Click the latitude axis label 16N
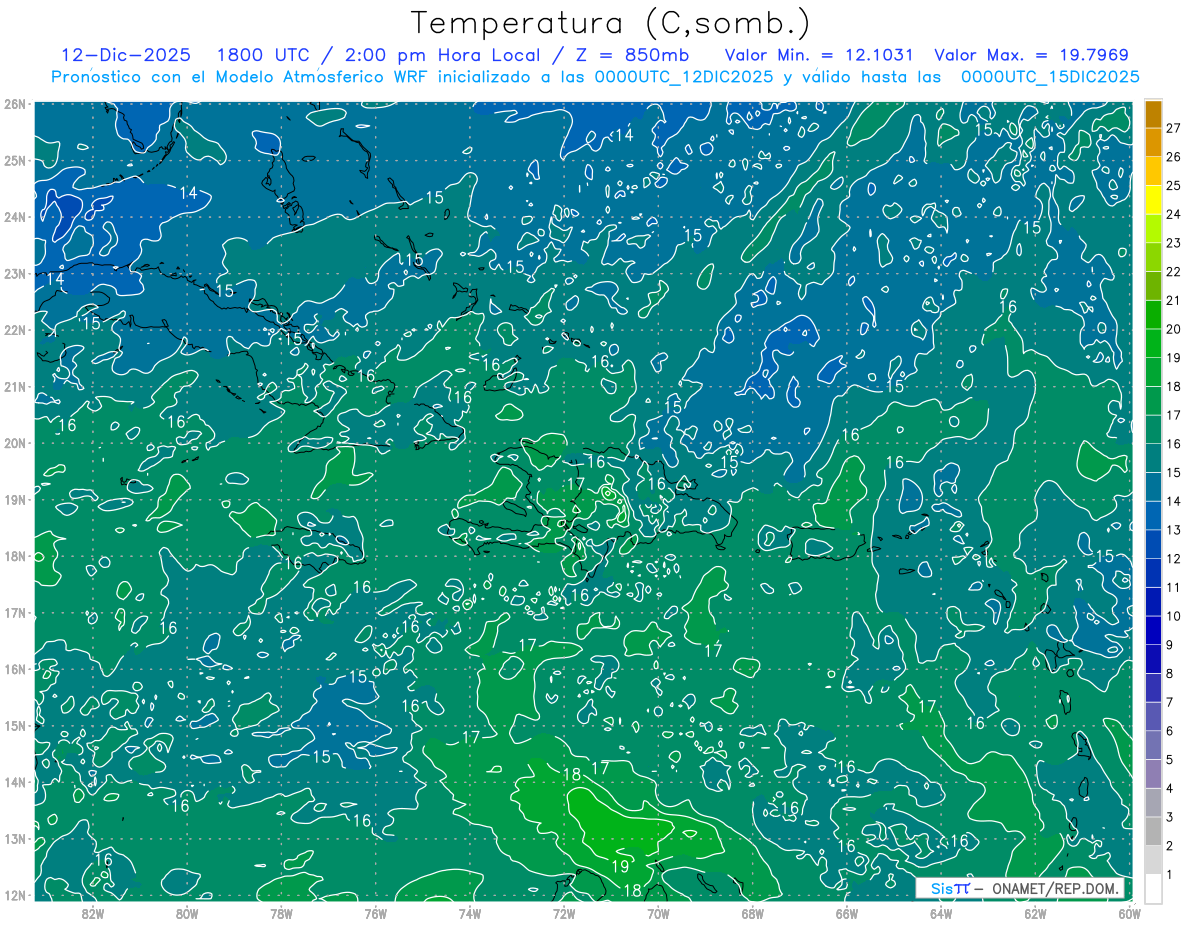 click(15, 669)
